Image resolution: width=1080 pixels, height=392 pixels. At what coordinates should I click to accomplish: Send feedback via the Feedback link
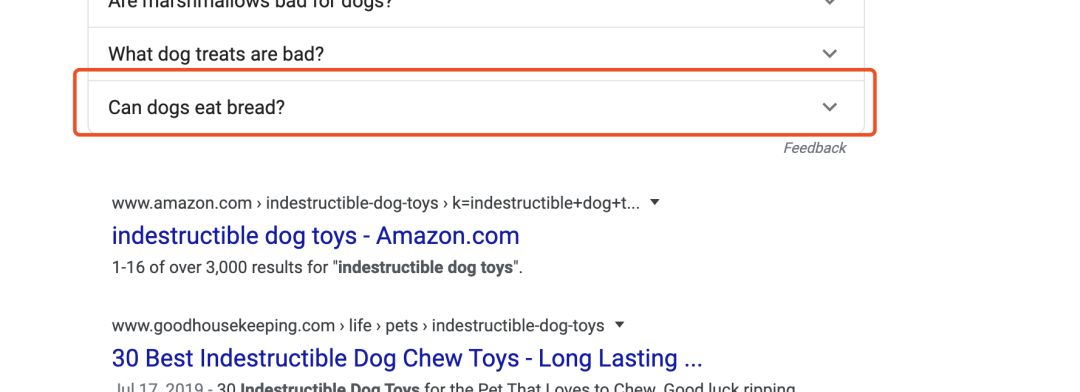[815, 148]
